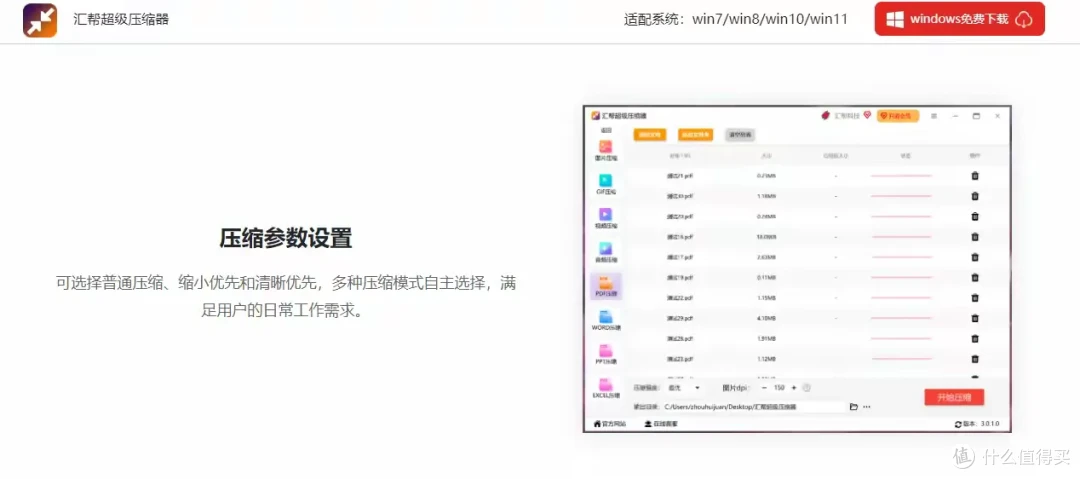The height and width of the screenshot is (479, 1080).
Task: Click the folder icon beside the 输出目录 path
Action: pos(853,407)
